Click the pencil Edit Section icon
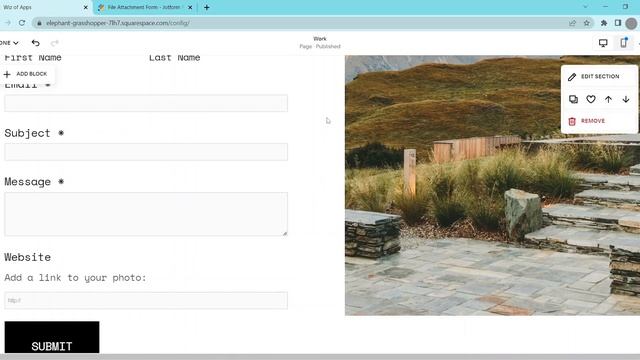The image size is (640, 360). (x=572, y=77)
